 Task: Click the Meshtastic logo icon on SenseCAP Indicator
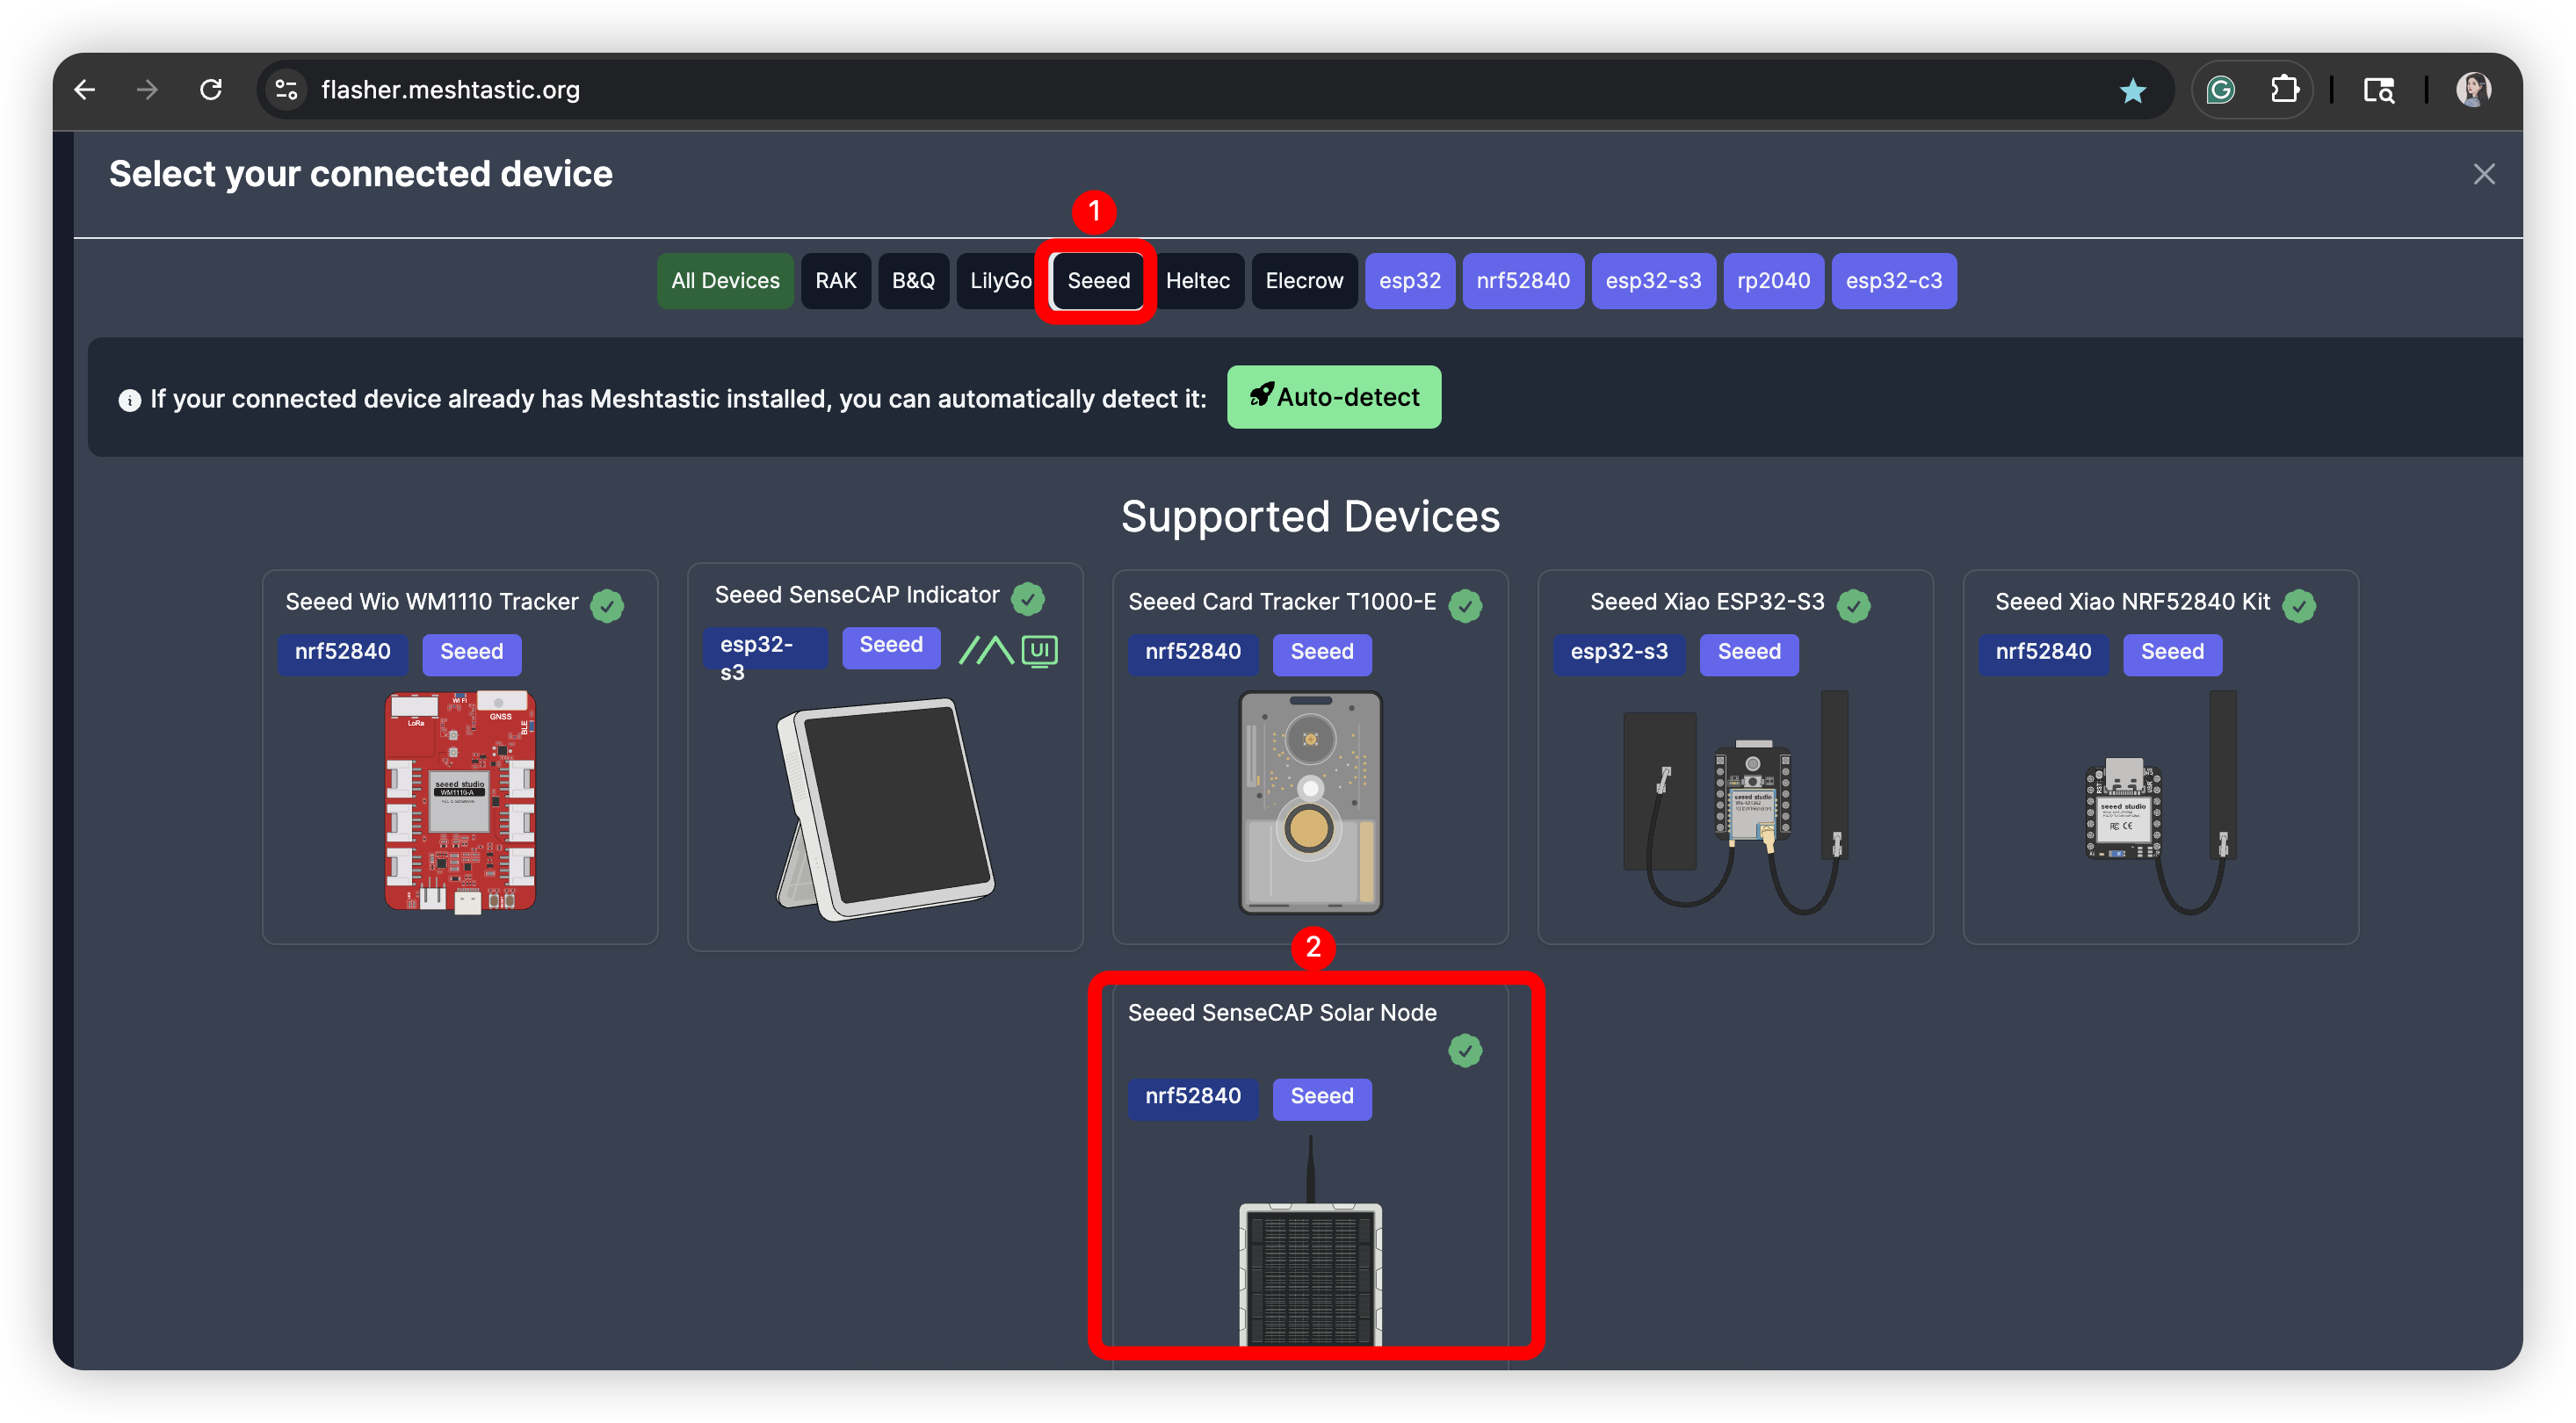tap(986, 651)
